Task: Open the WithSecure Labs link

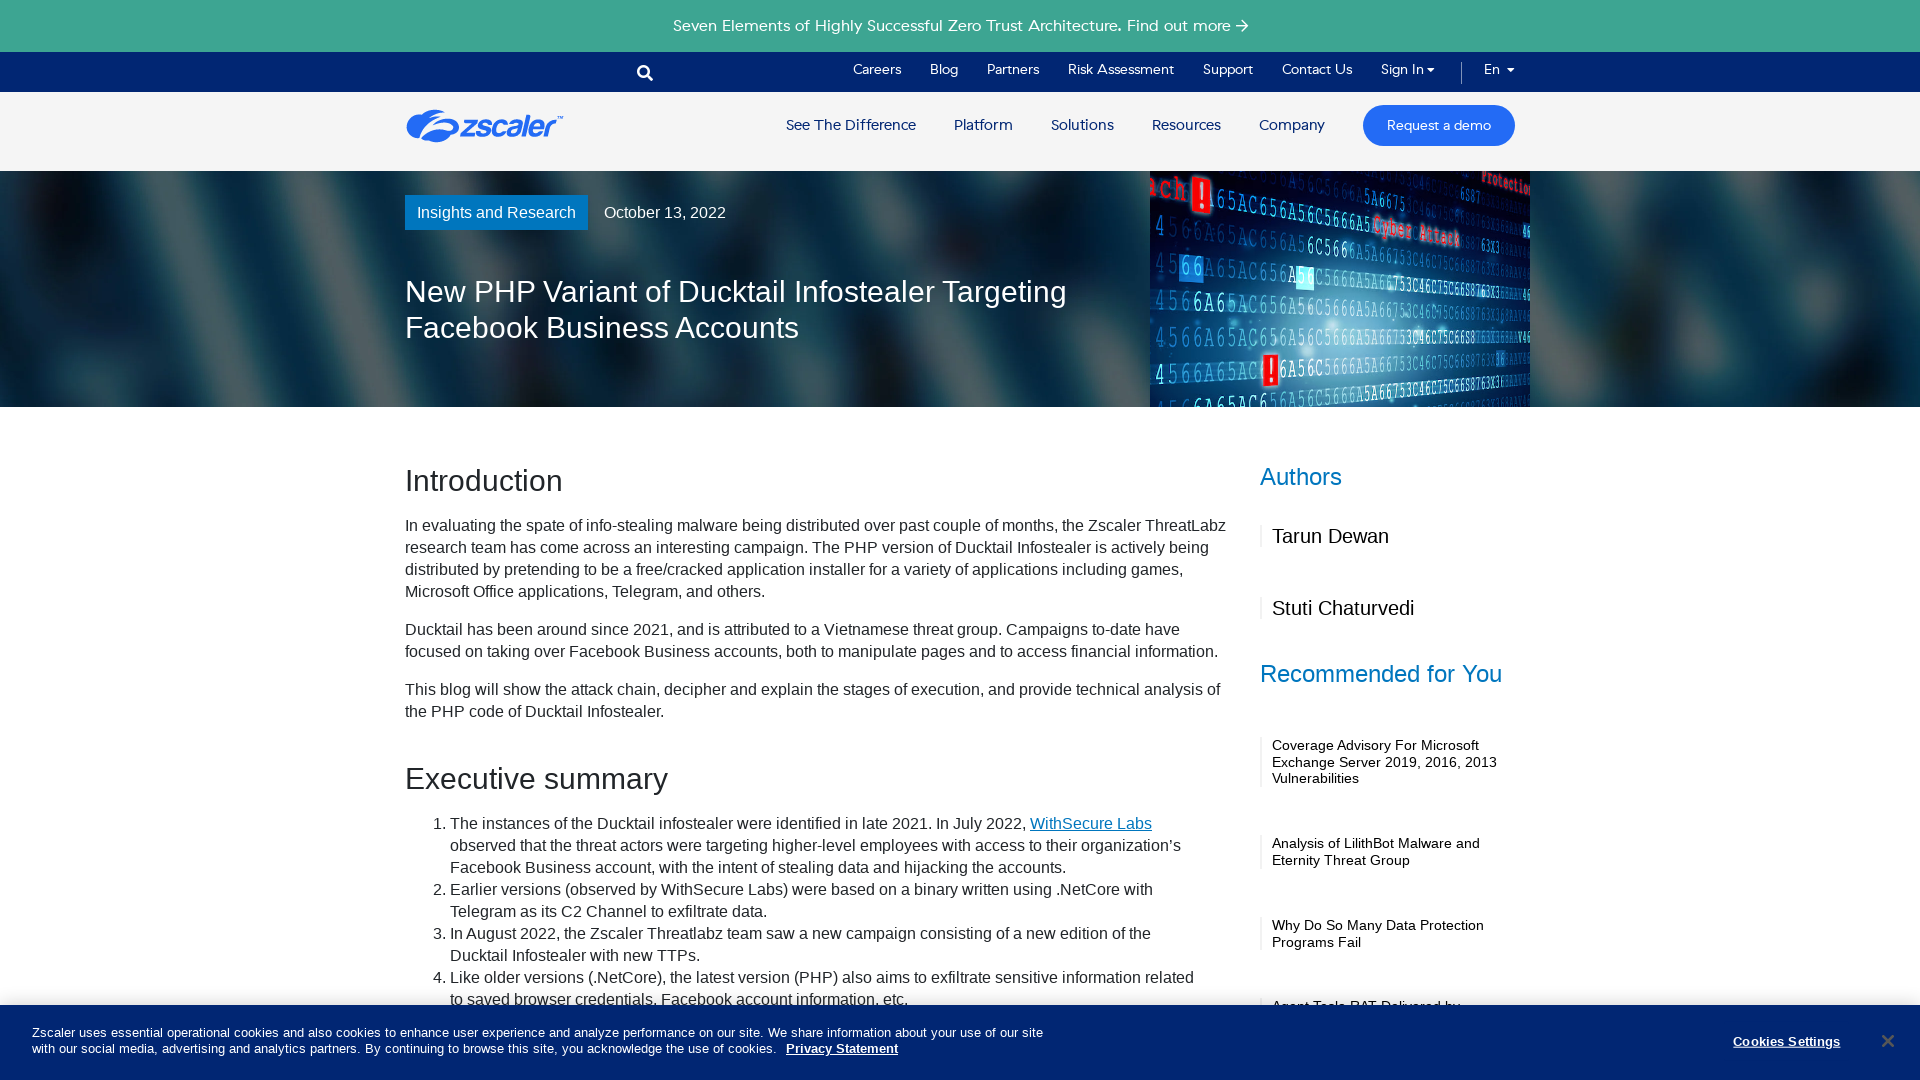Action: 1090,823
